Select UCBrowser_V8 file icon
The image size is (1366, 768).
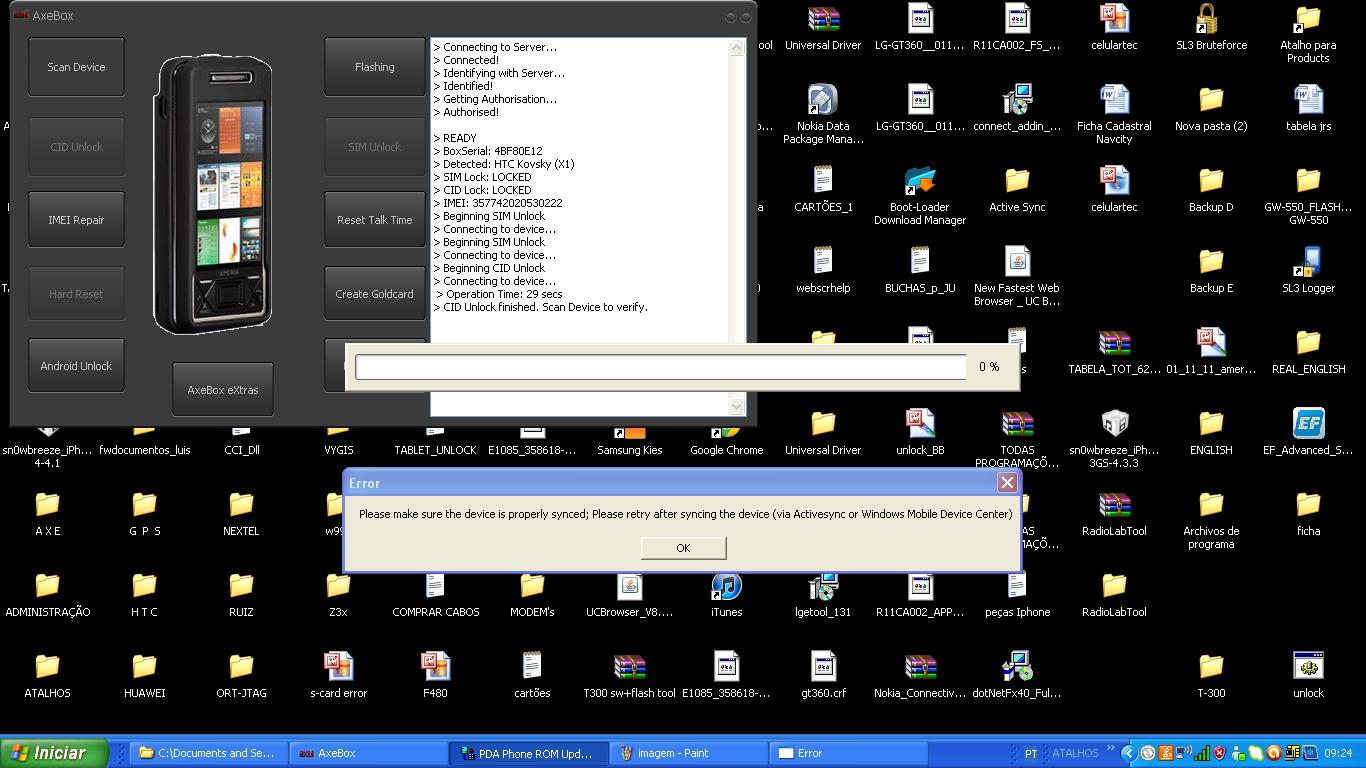[629, 586]
